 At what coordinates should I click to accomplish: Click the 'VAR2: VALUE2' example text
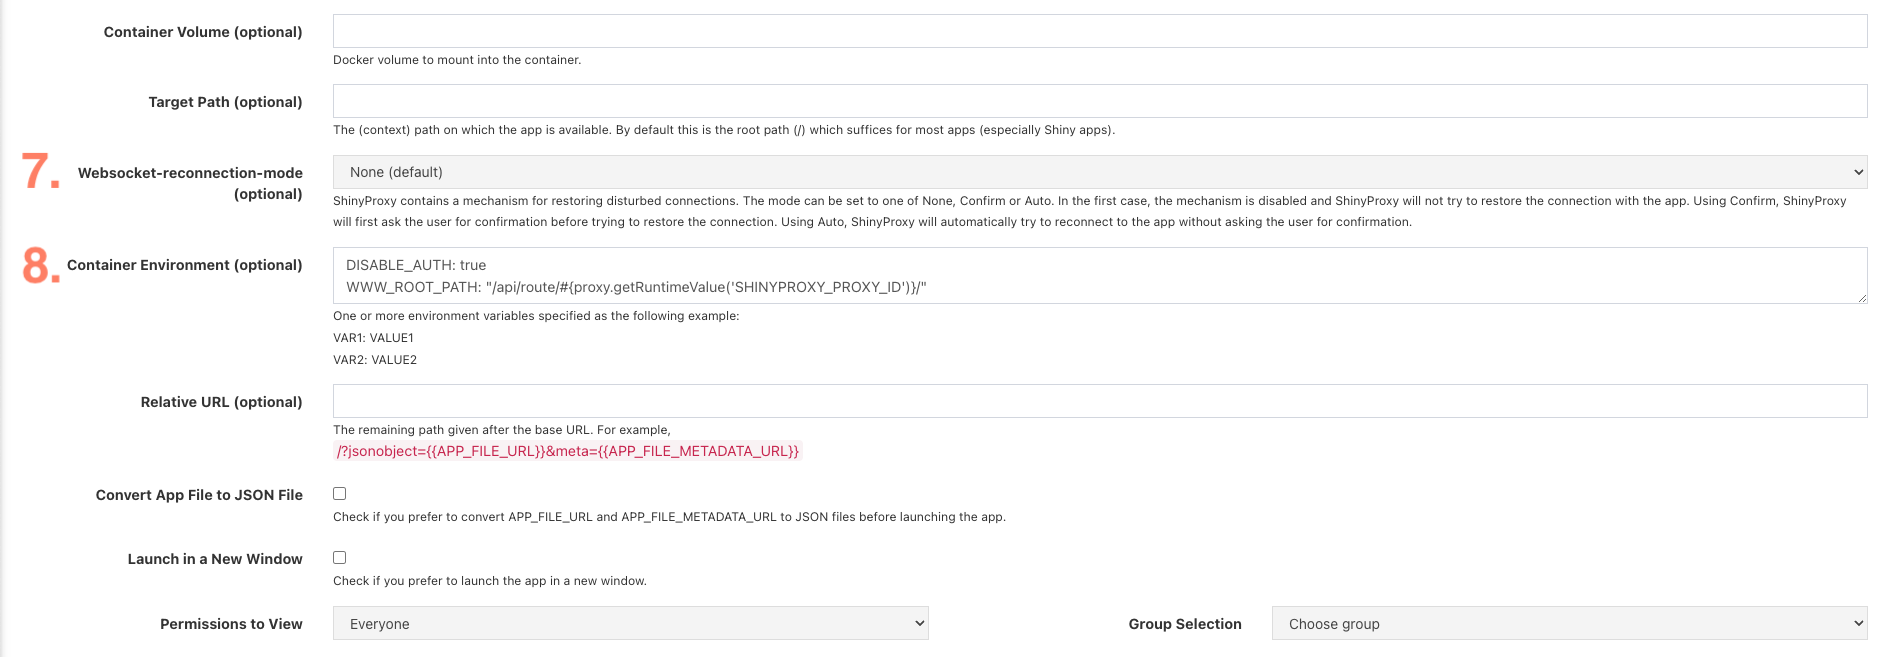(x=375, y=360)
